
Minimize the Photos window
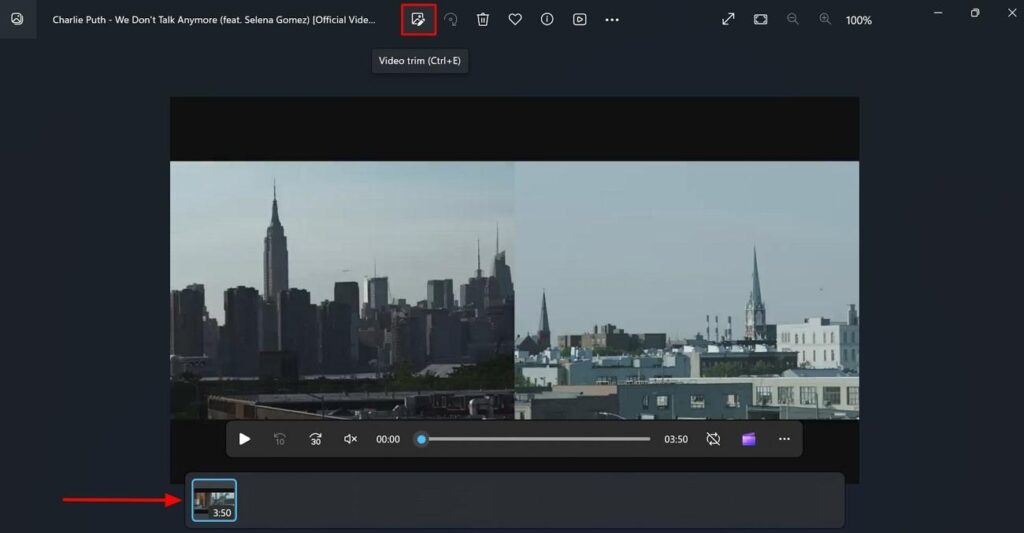938,13
